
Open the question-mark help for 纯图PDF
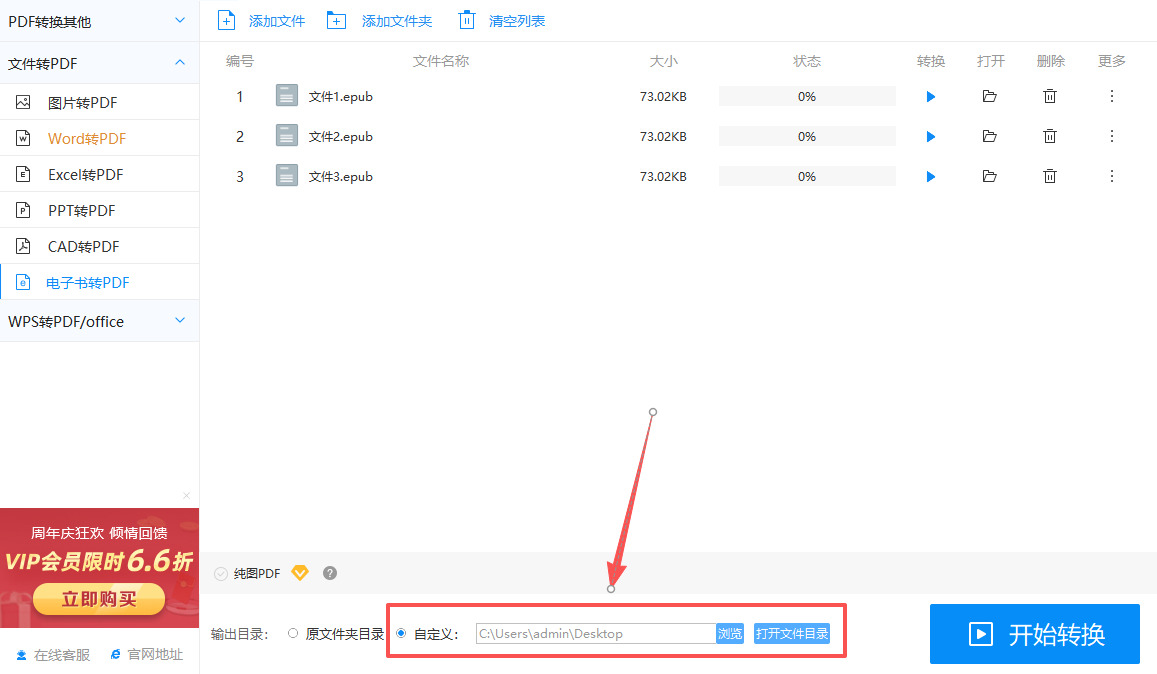(330, 573)
